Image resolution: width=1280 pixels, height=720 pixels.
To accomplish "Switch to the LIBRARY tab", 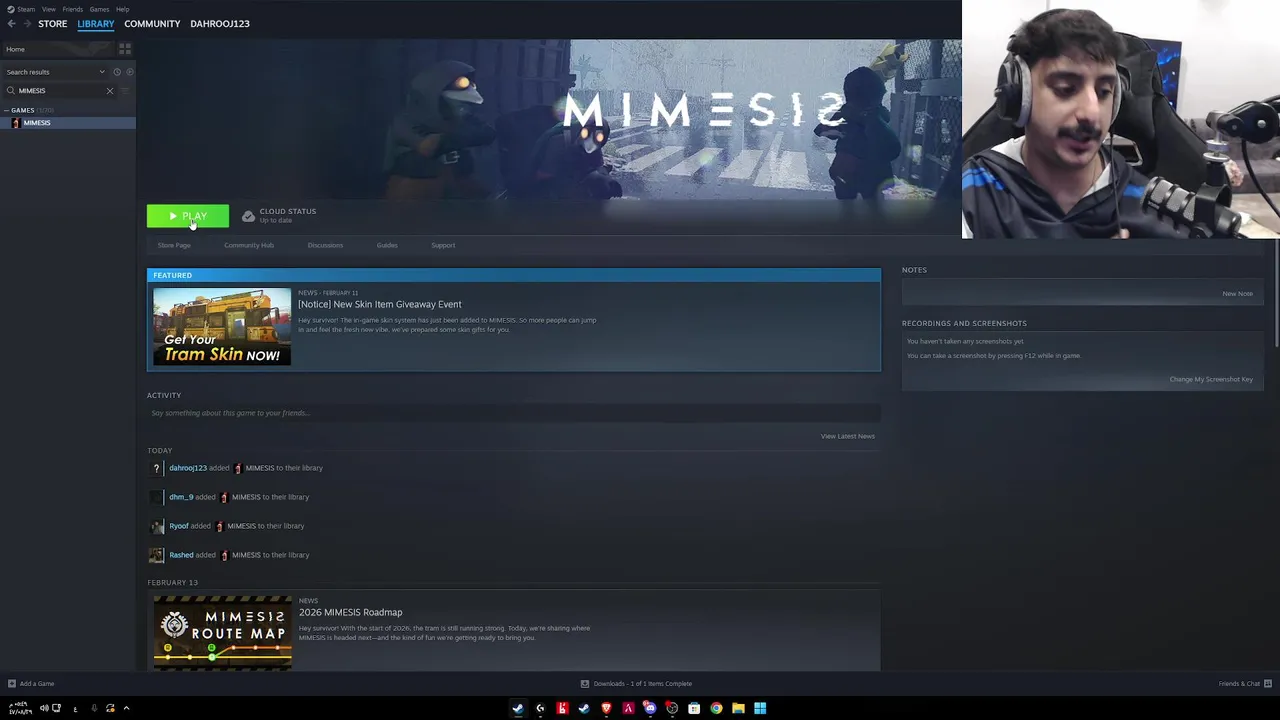I will click(96, 23).
